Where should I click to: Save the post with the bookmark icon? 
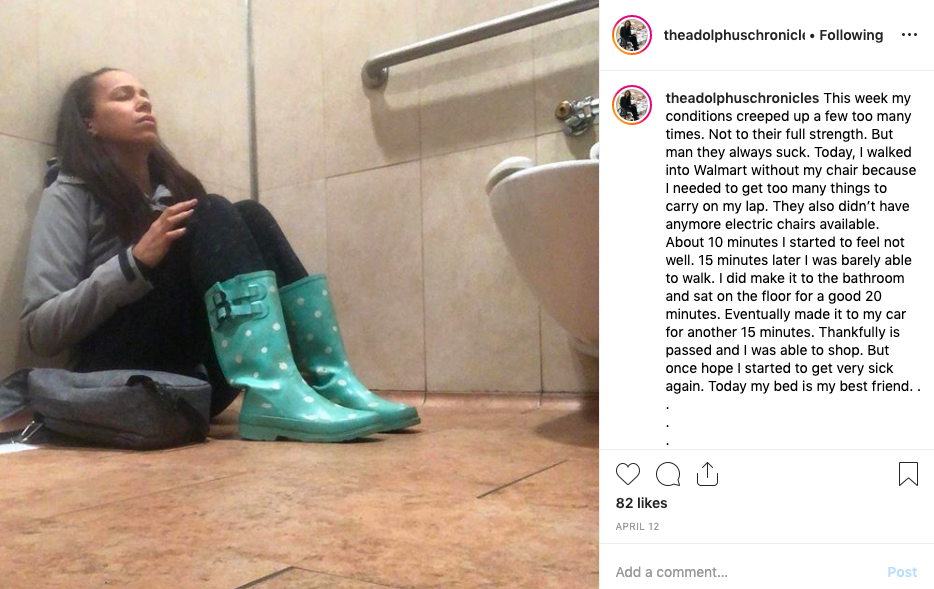click(x=908, y=474)
